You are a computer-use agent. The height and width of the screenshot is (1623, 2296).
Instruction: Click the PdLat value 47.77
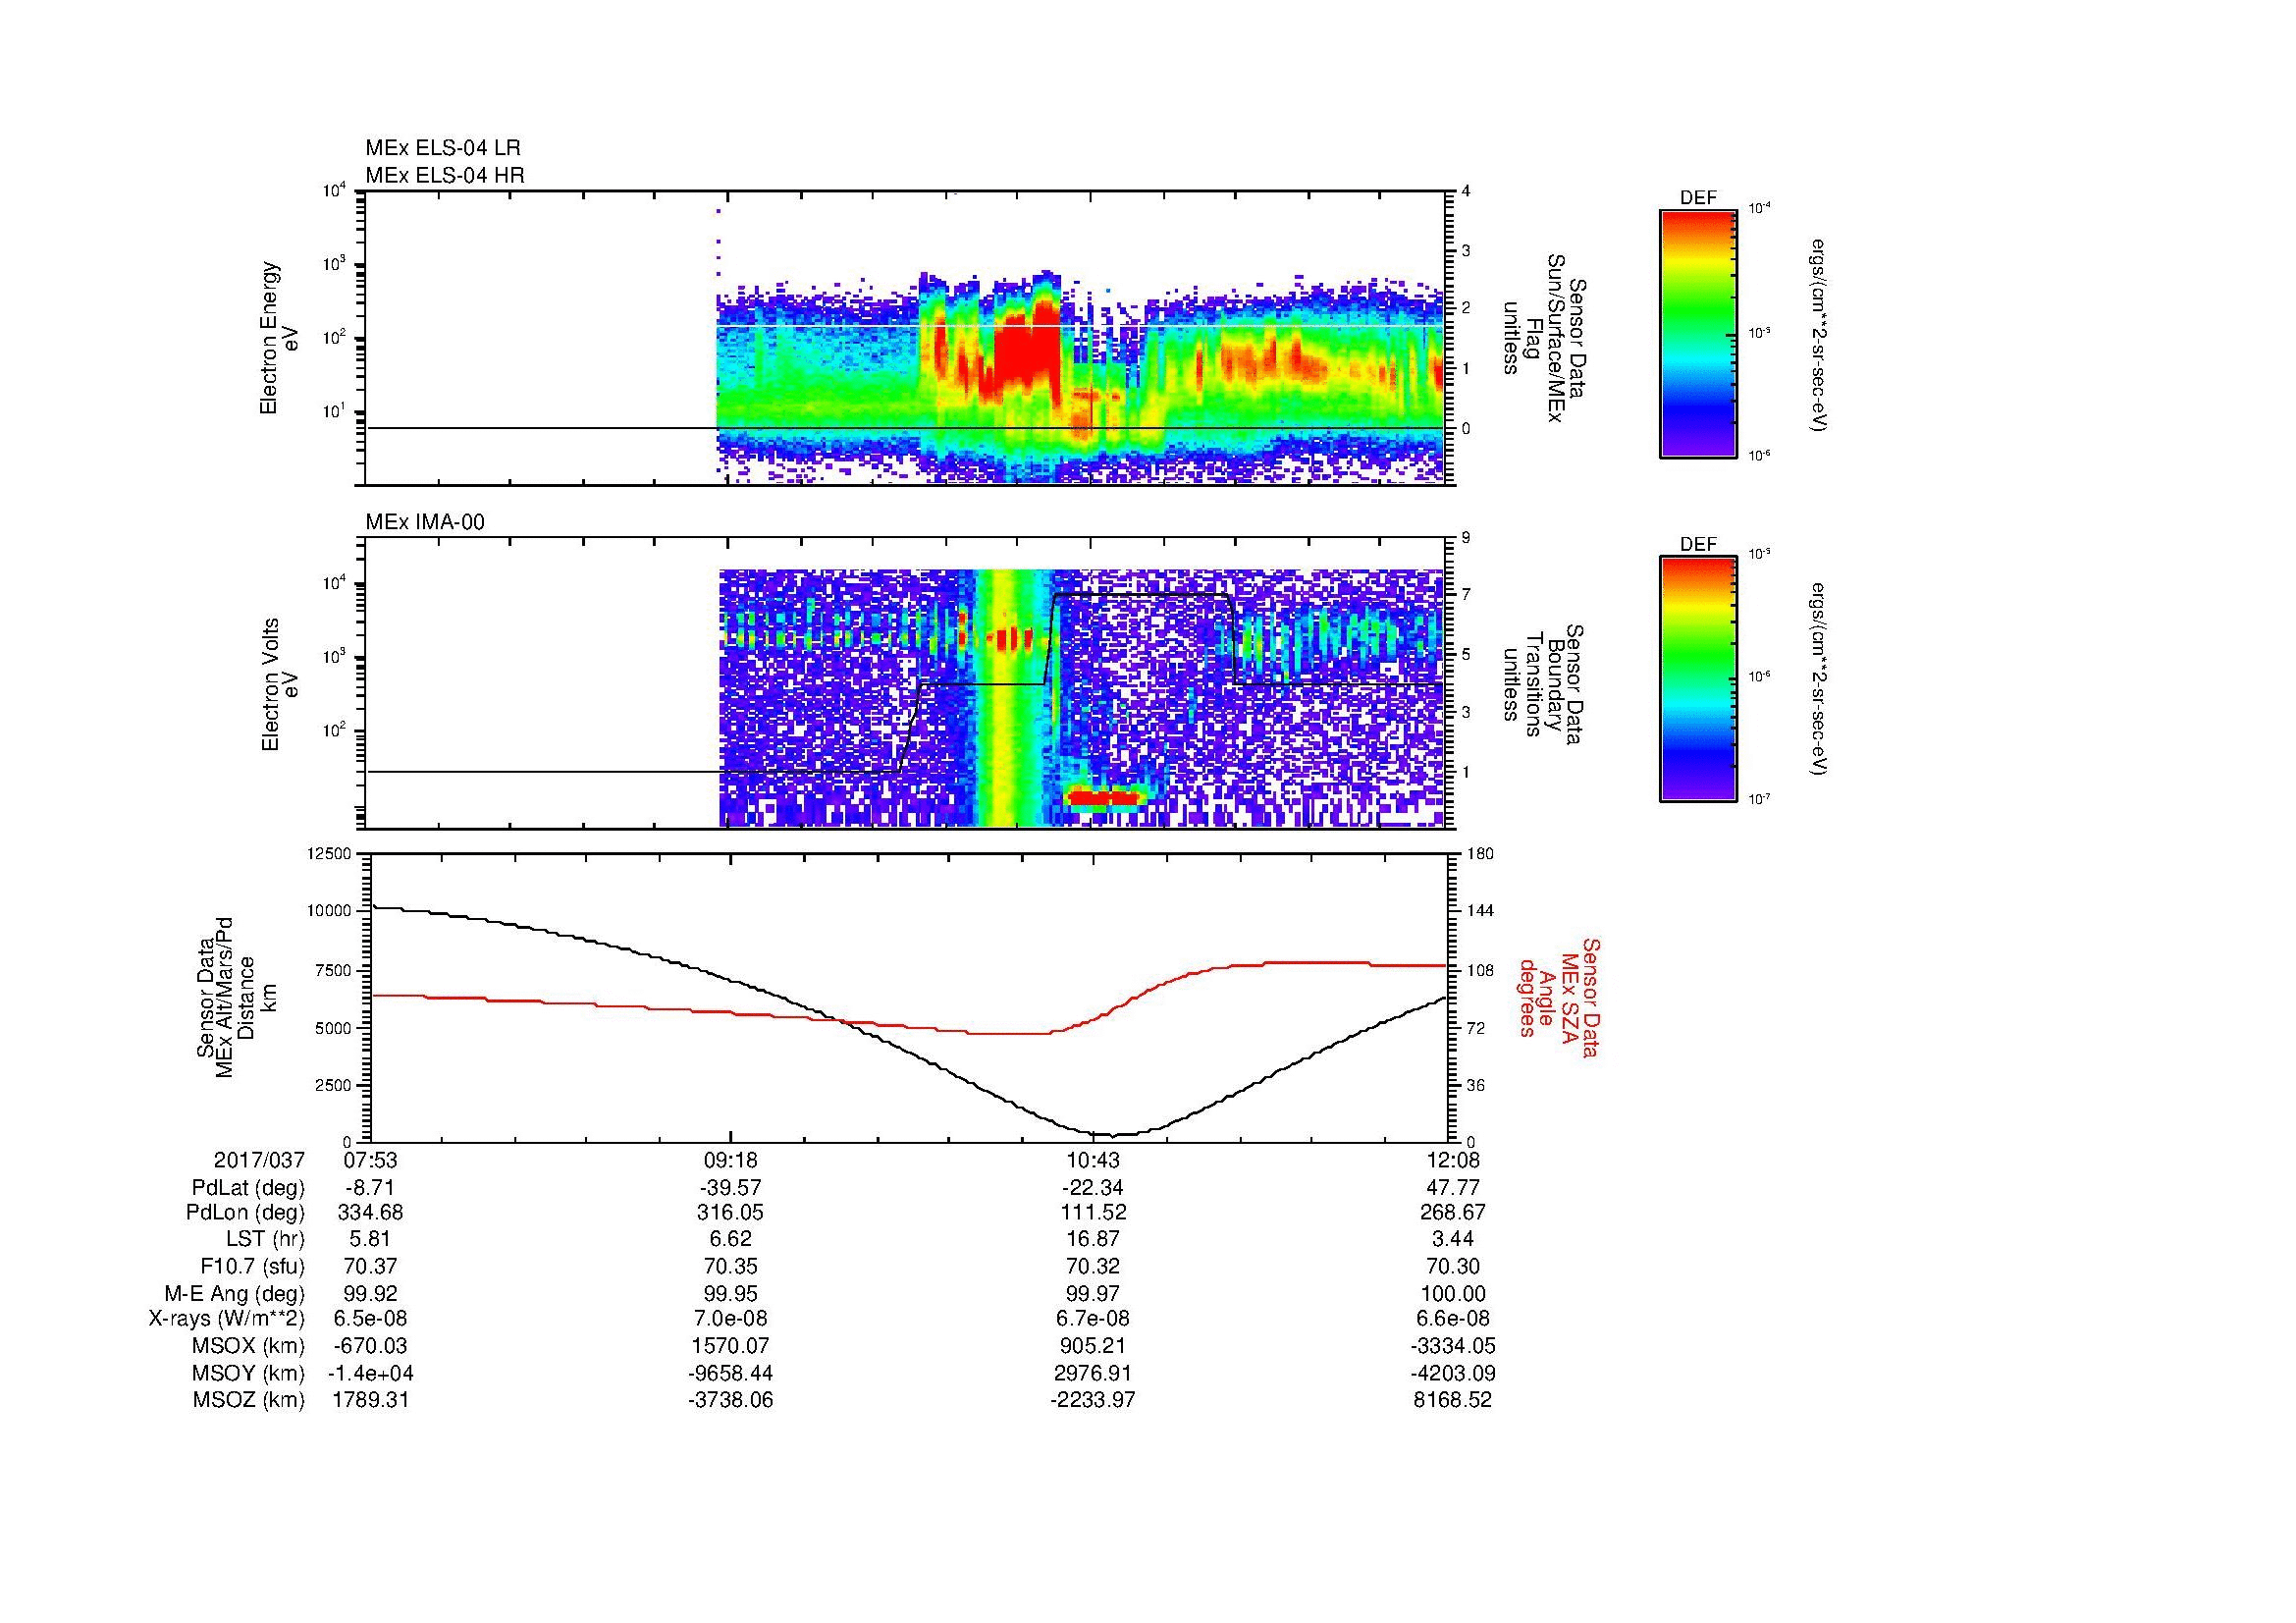click(x=1452, y=1187)
